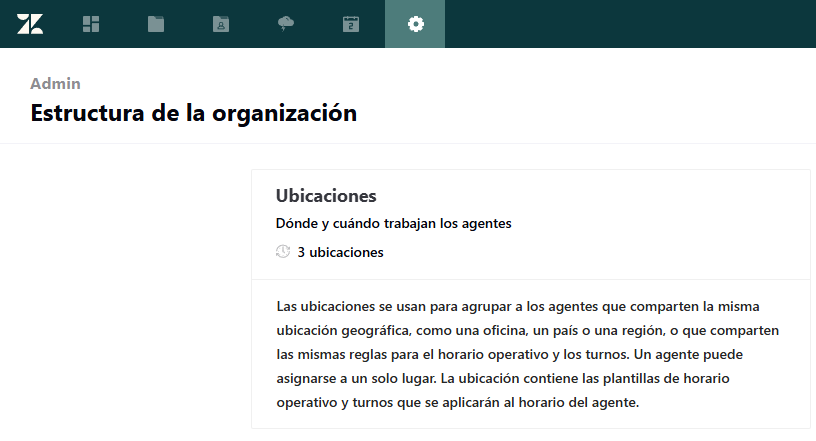Image resolution: width=816 pixels, height=441 pixels.
Task: Click the last description line 'operativo y turnos'
Action: (456, 403)
